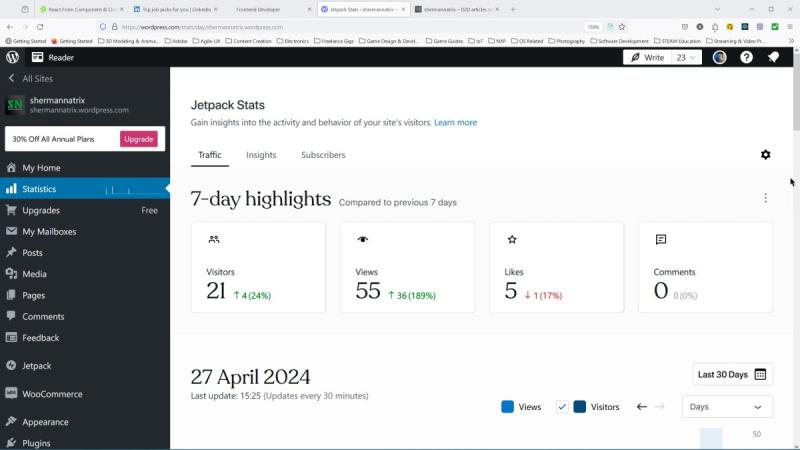
Task: Open the calendar icon in Last 30 Days
Action: [x=760, y=374]
